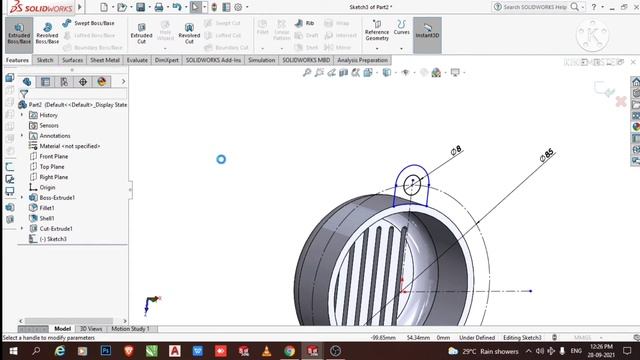Open the PropertyManager tab
640x360 pixels.
(46, 82)
